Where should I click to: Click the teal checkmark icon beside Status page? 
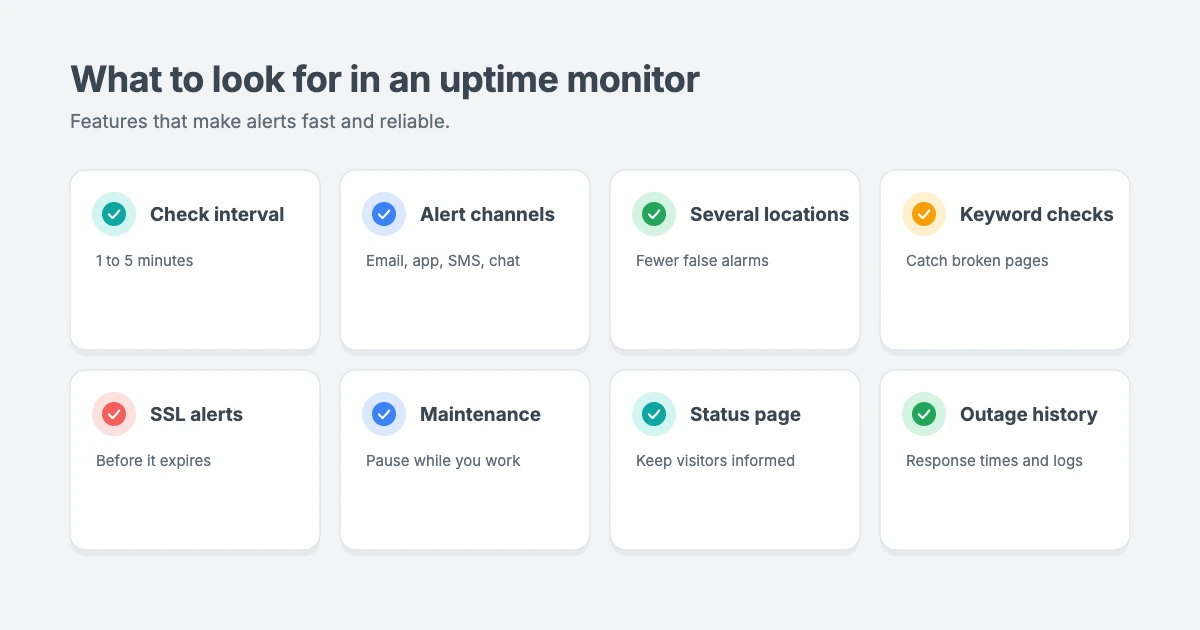pos(654,414)
